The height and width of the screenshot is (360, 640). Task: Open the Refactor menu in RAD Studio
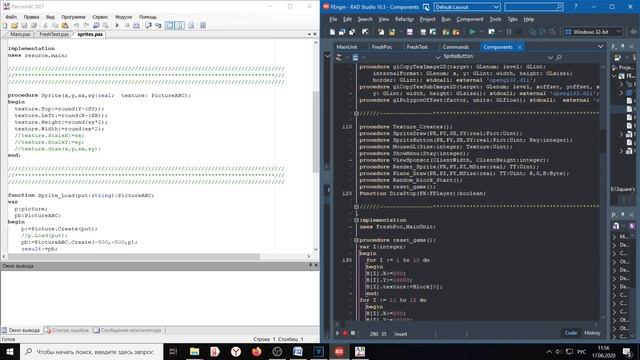click(404, 19)
